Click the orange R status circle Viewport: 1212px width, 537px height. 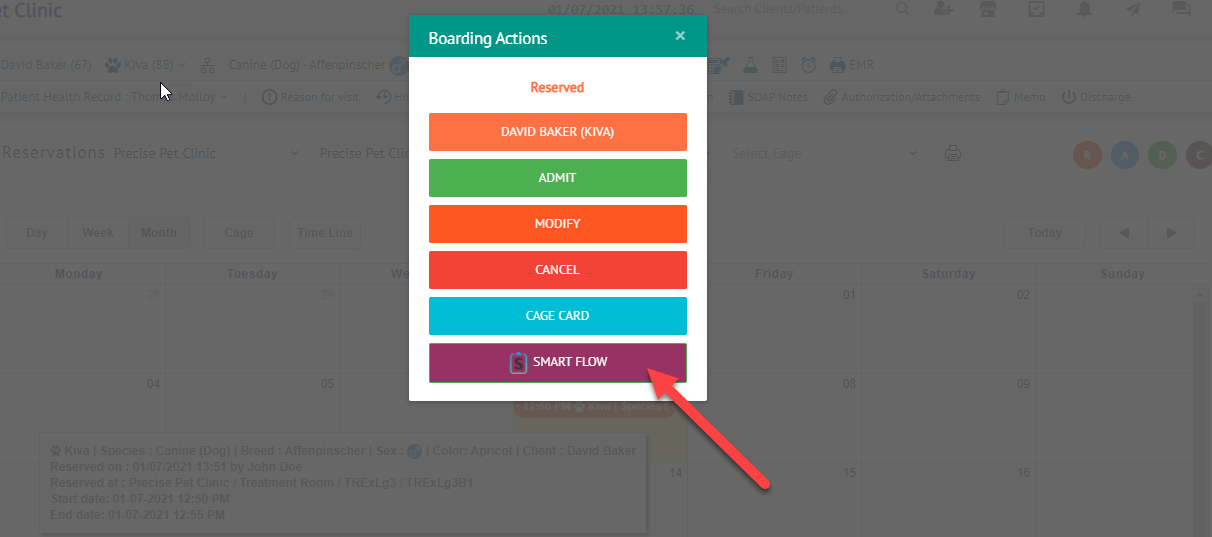[x=1087, y=155]
